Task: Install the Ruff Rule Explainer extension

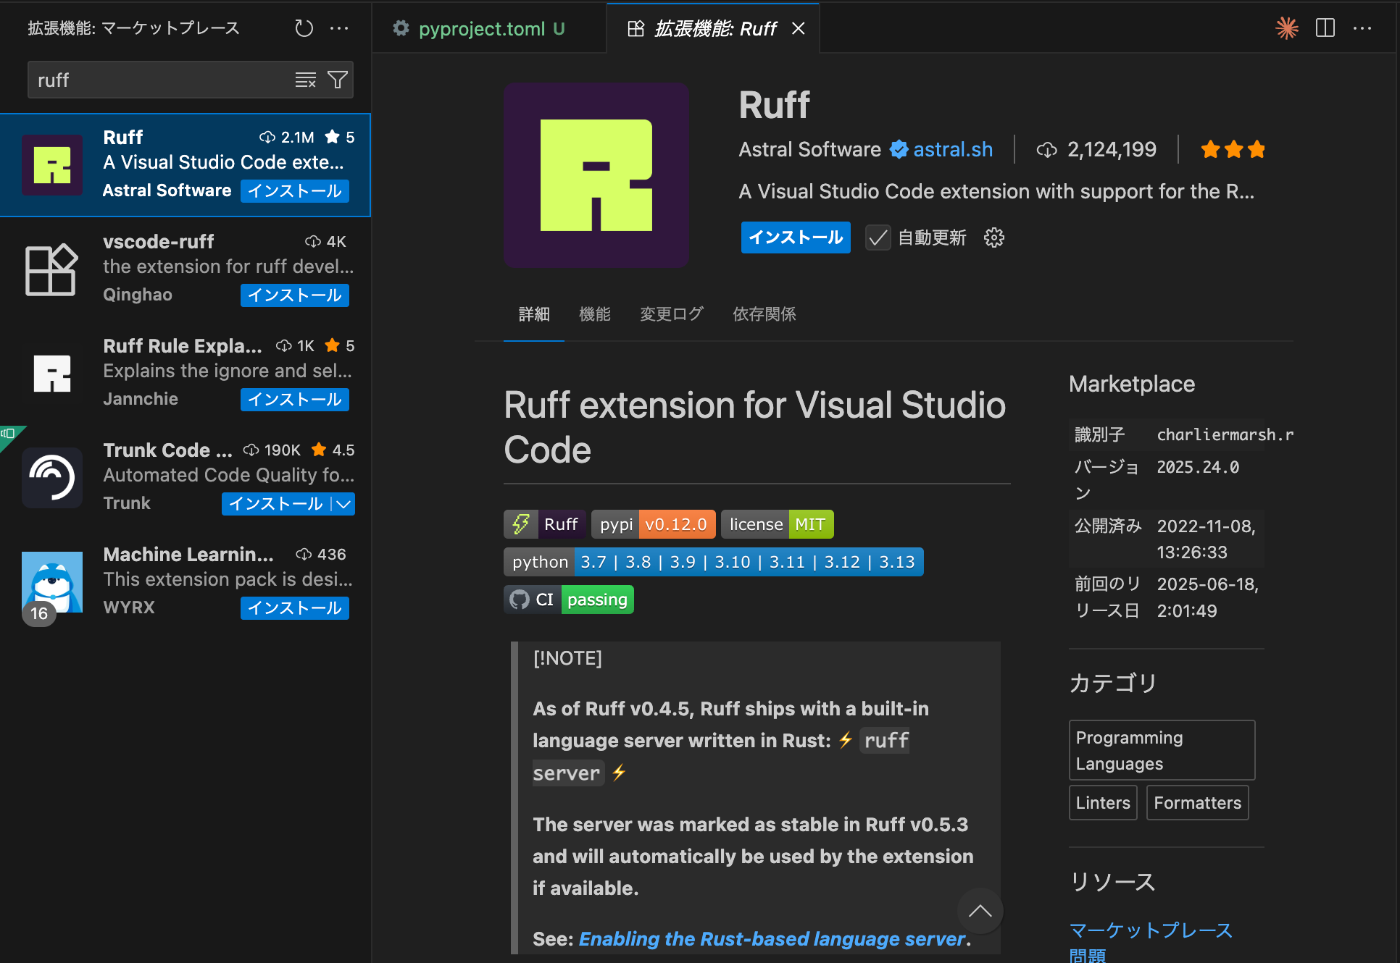Action: pos(295,399)
